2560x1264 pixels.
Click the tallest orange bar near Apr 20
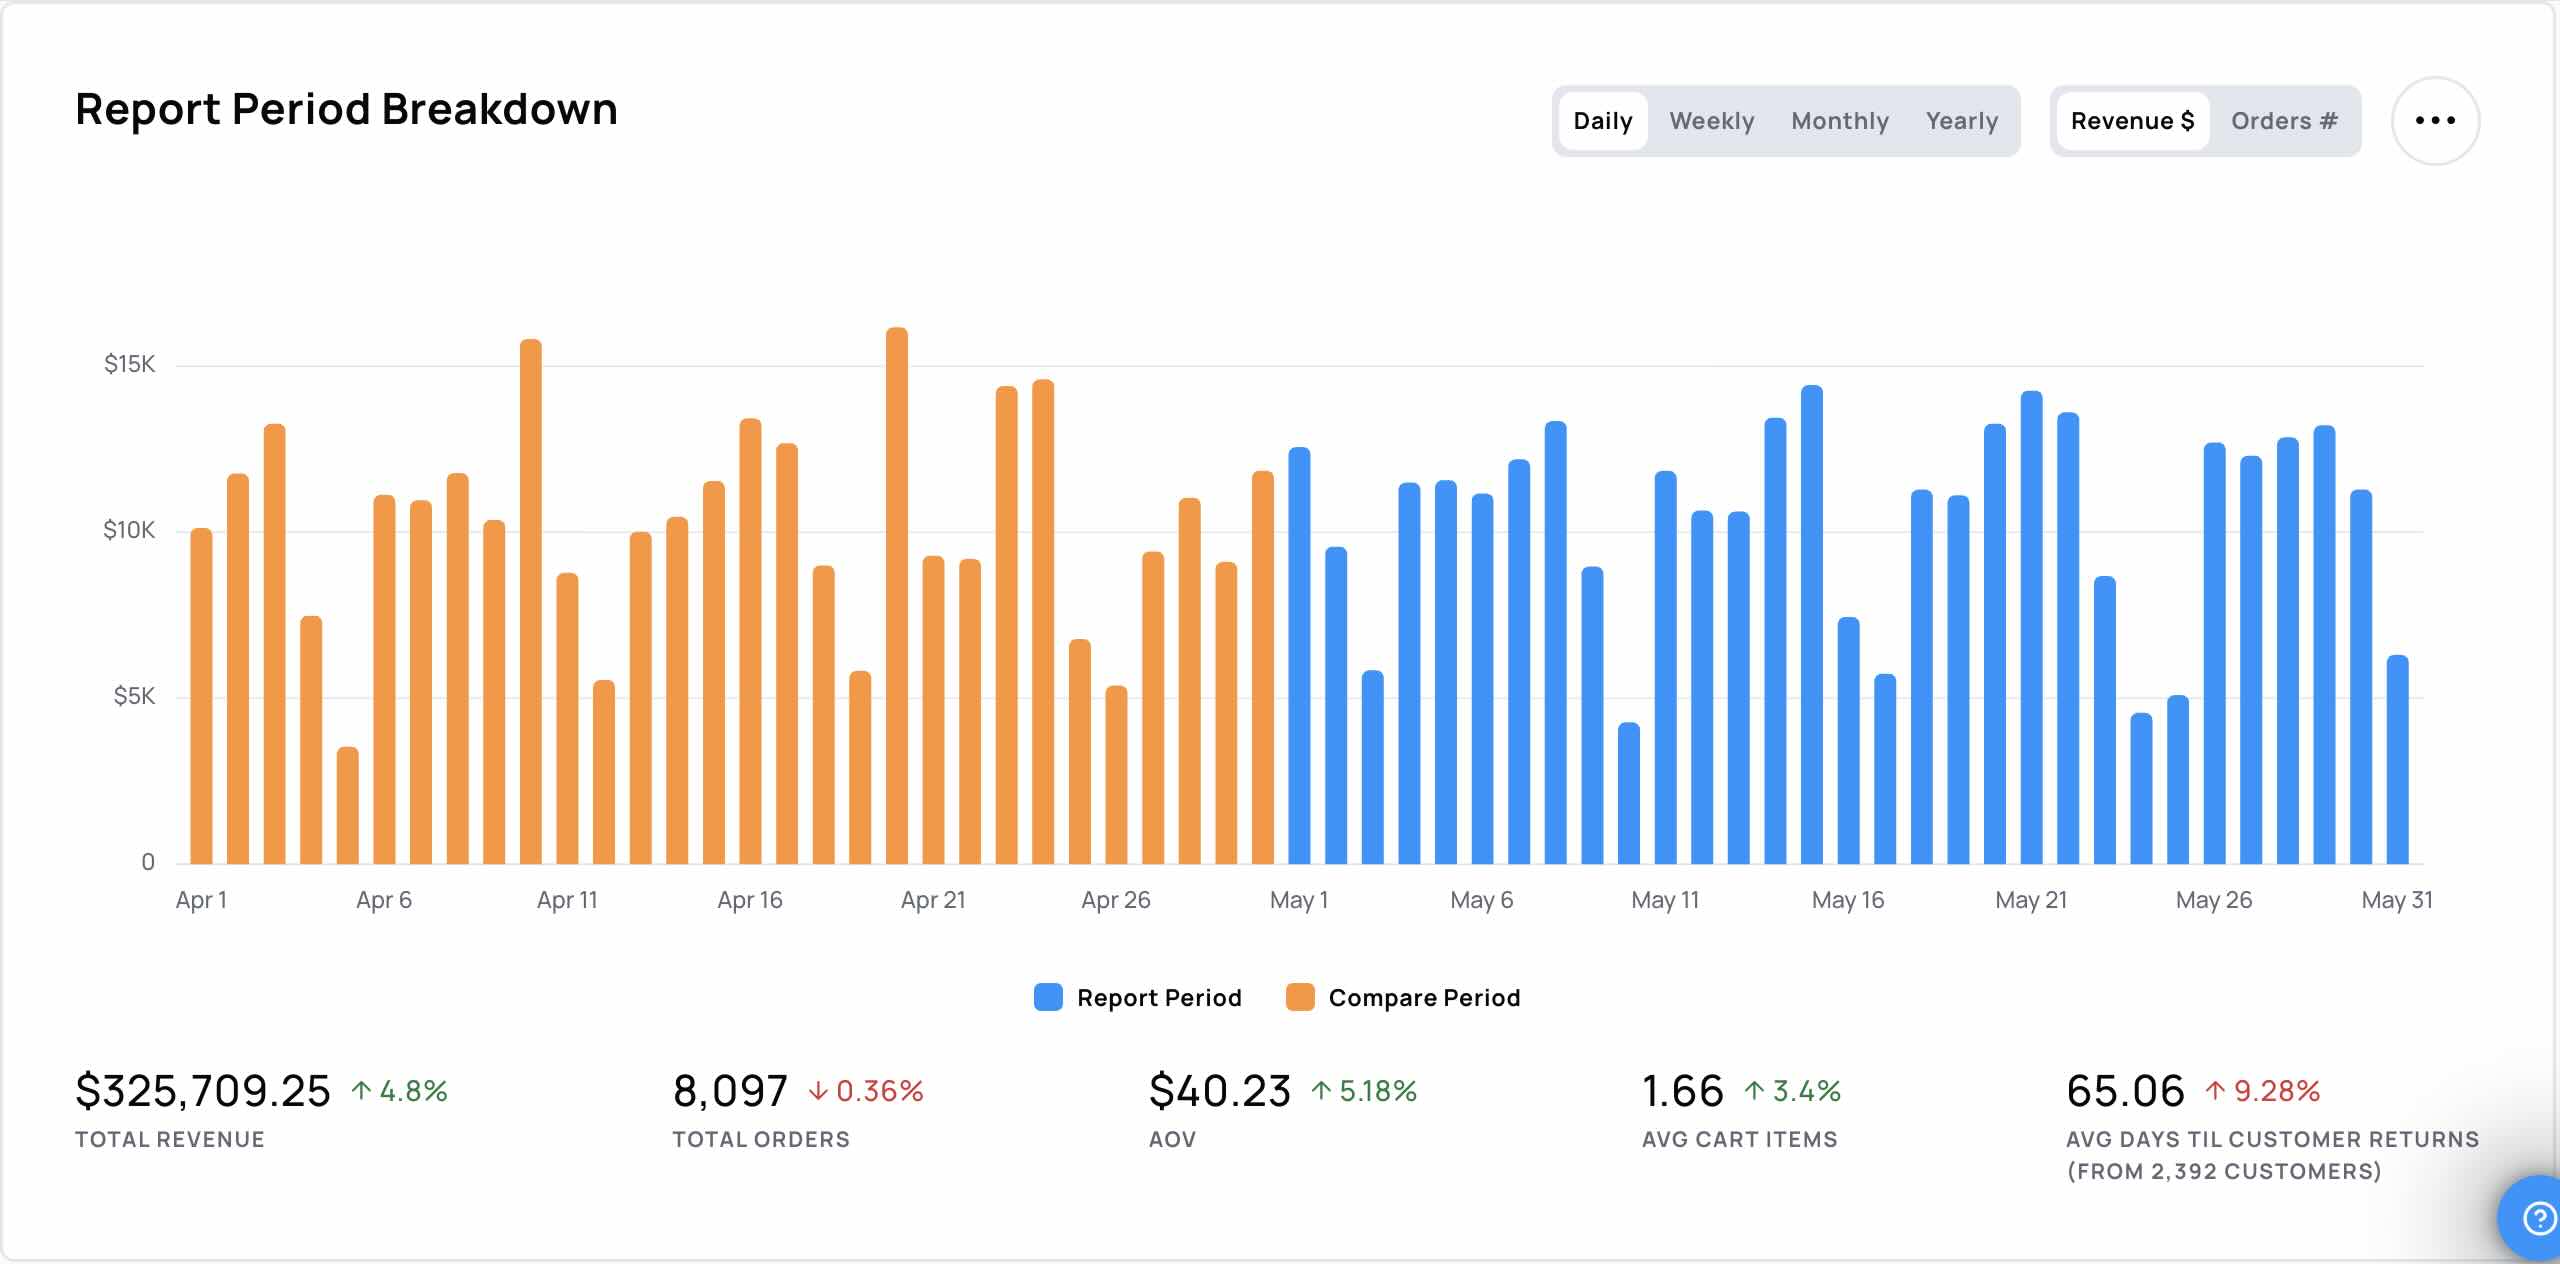click(x=897, y=596)
